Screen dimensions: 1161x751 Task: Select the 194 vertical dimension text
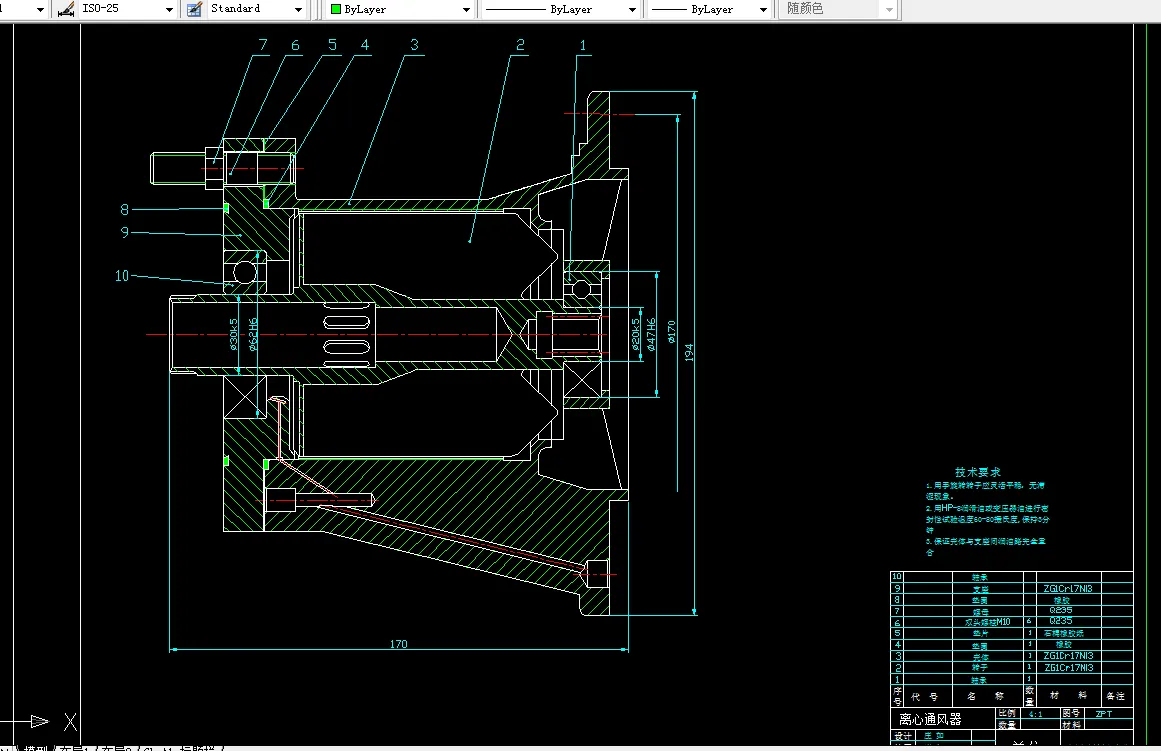point(688,351)
